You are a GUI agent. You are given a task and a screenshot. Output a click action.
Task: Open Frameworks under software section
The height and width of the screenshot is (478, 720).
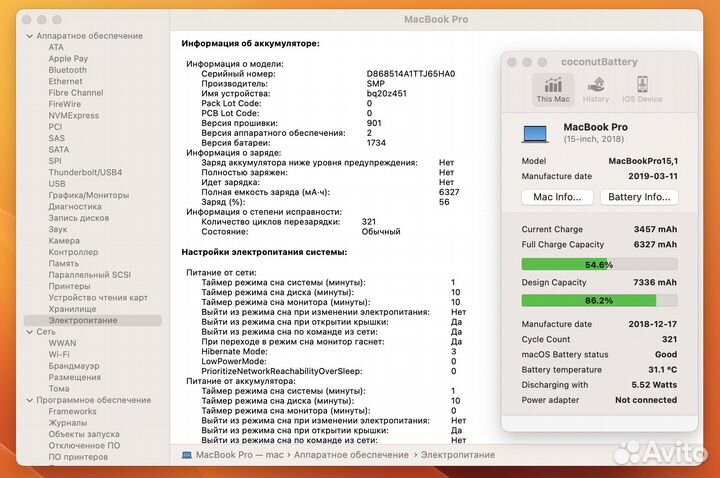(x=72, y=411)
